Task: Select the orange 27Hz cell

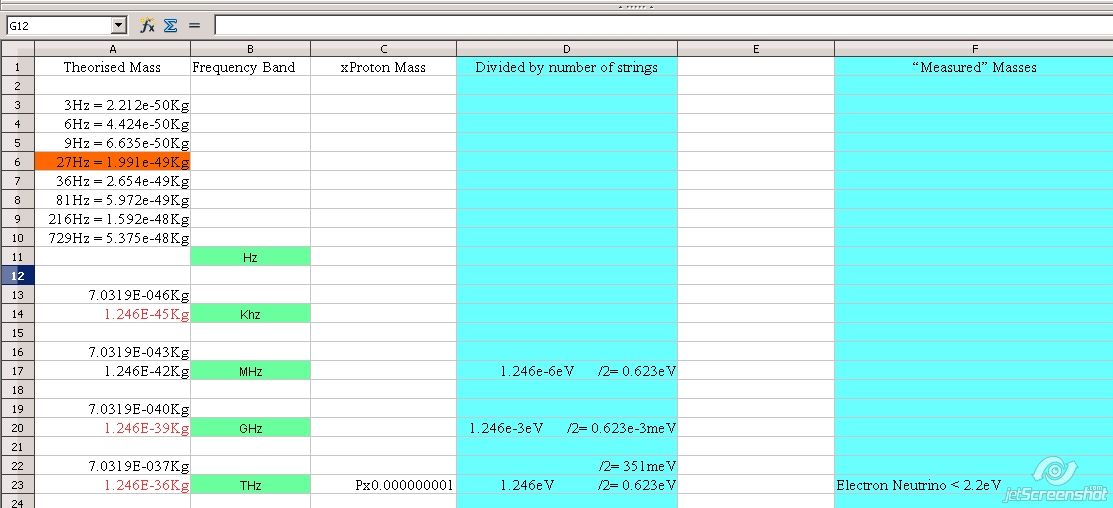Action: 112,162
